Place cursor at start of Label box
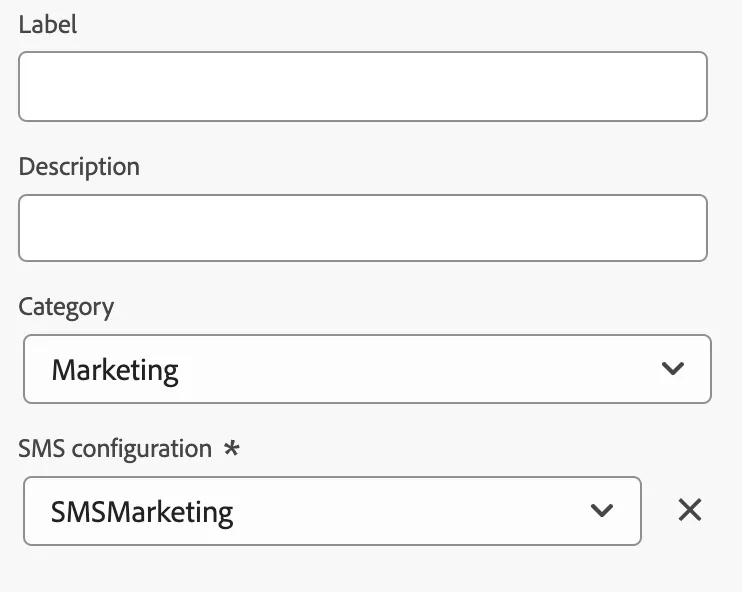Viewport: 742px width, 592px height. 29,87
